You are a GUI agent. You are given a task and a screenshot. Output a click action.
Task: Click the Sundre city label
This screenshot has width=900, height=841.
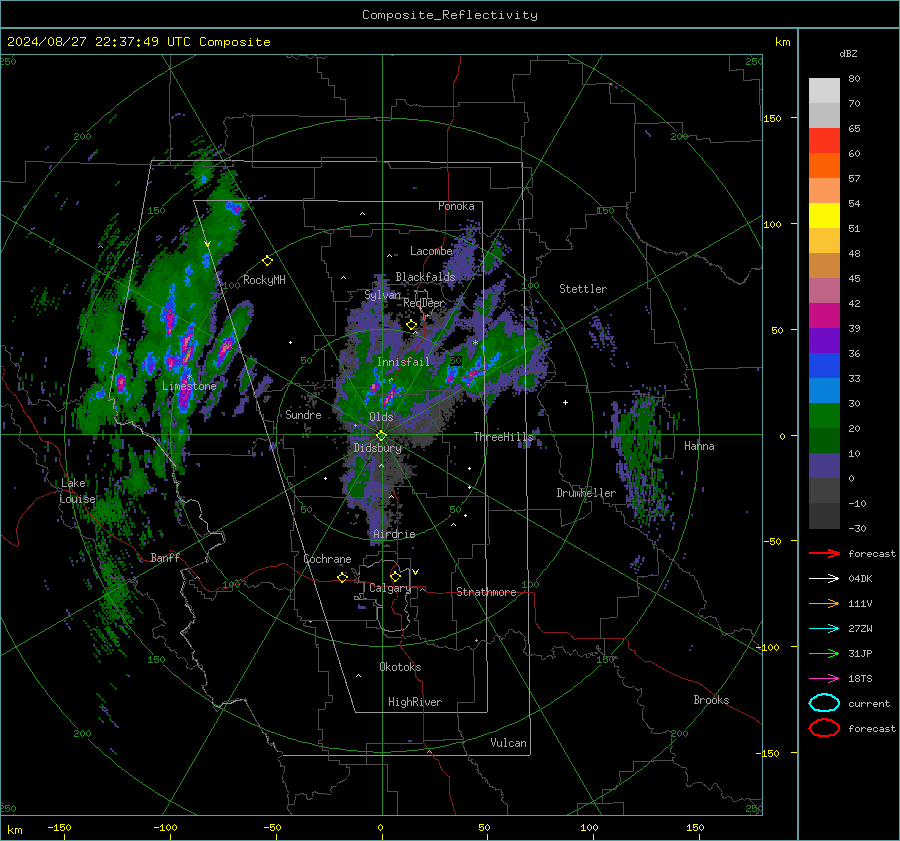(x=303, y=414)
